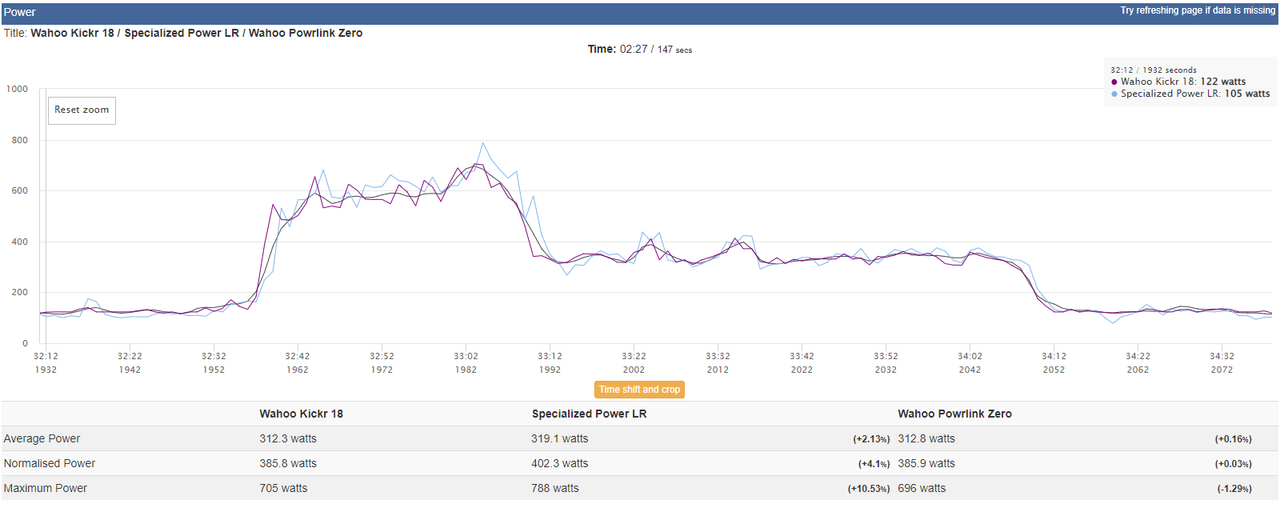This screenshot has height=508, width=1280.
Task: Click the light blue power peak near 788 watts
Action: click(x=483, y=143)
